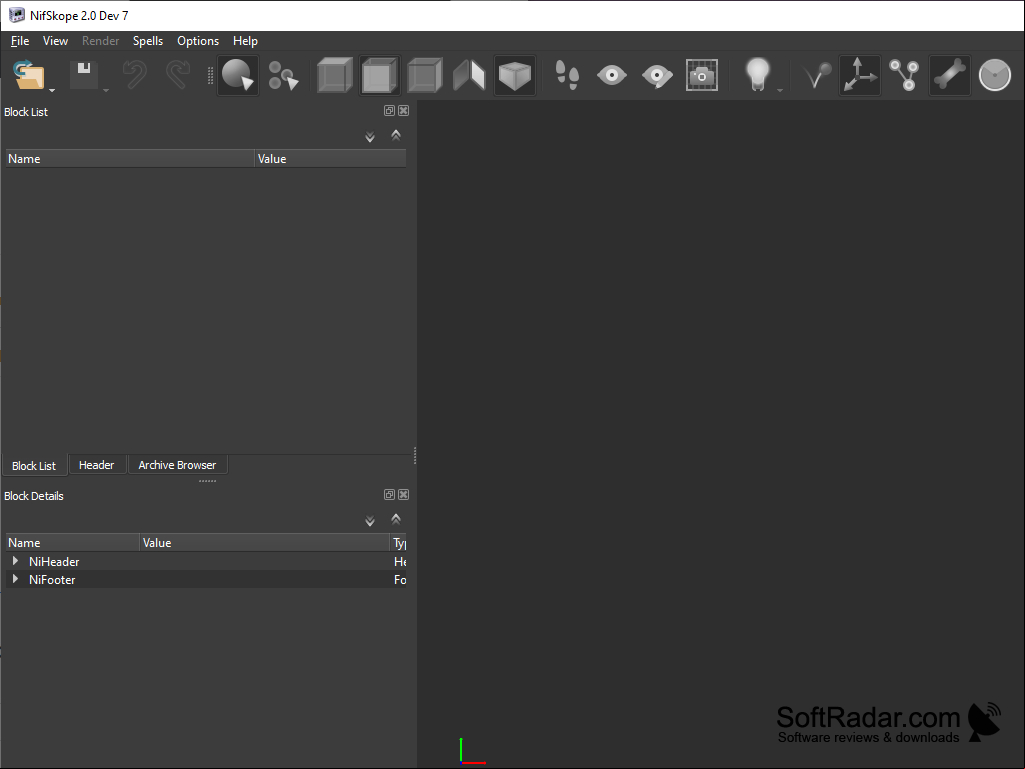Toggle the bone skeleton icon

click(x=950, y=75)
